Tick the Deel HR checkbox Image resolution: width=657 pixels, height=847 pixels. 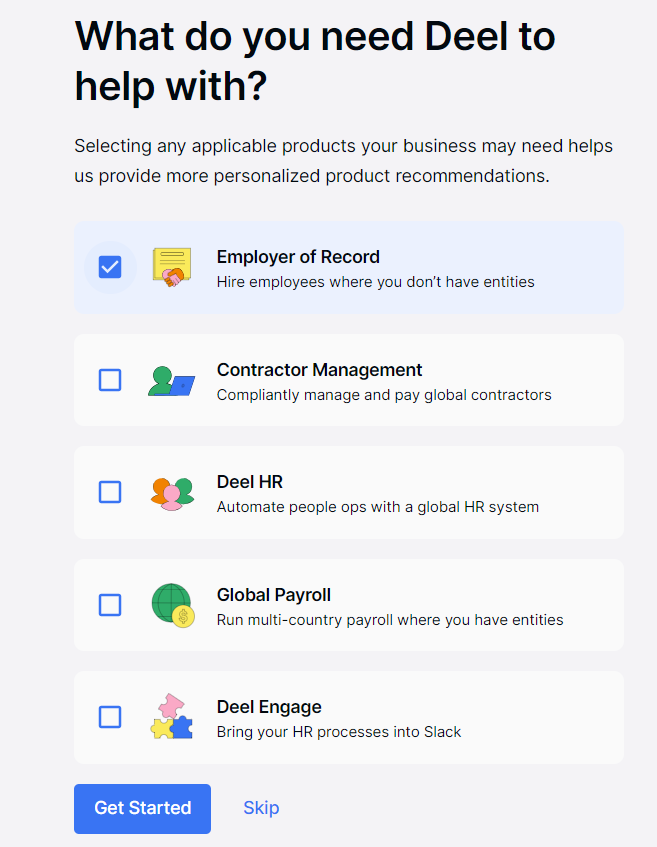(x=110, y=492)
